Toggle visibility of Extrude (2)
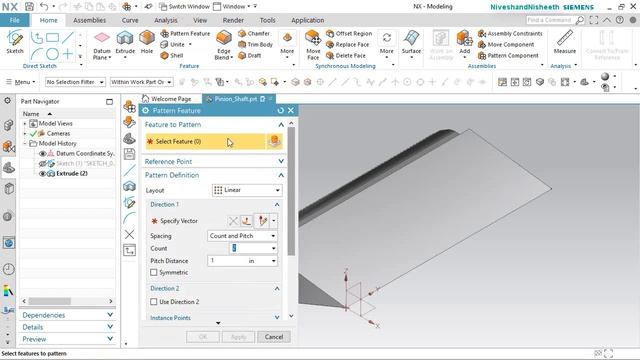640x360 pixels. coord(42,173)
